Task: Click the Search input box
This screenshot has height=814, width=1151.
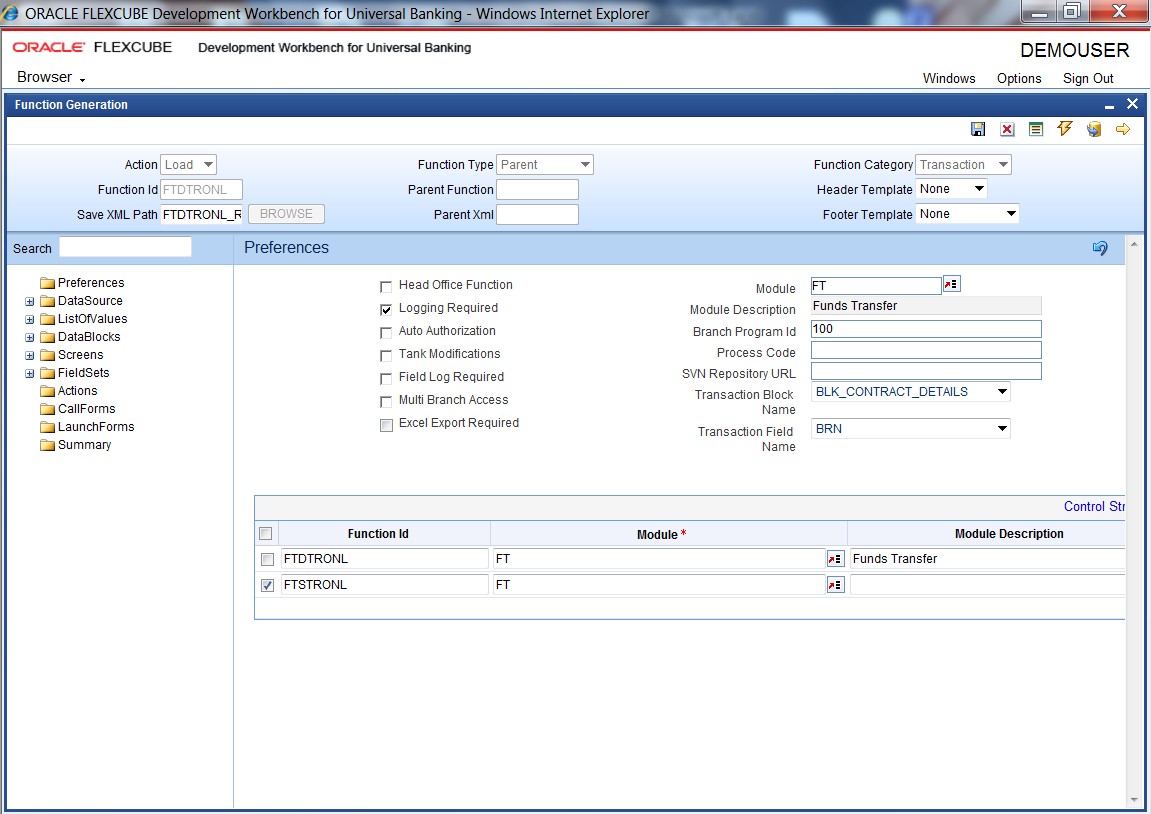Action: tap(125, 247)
